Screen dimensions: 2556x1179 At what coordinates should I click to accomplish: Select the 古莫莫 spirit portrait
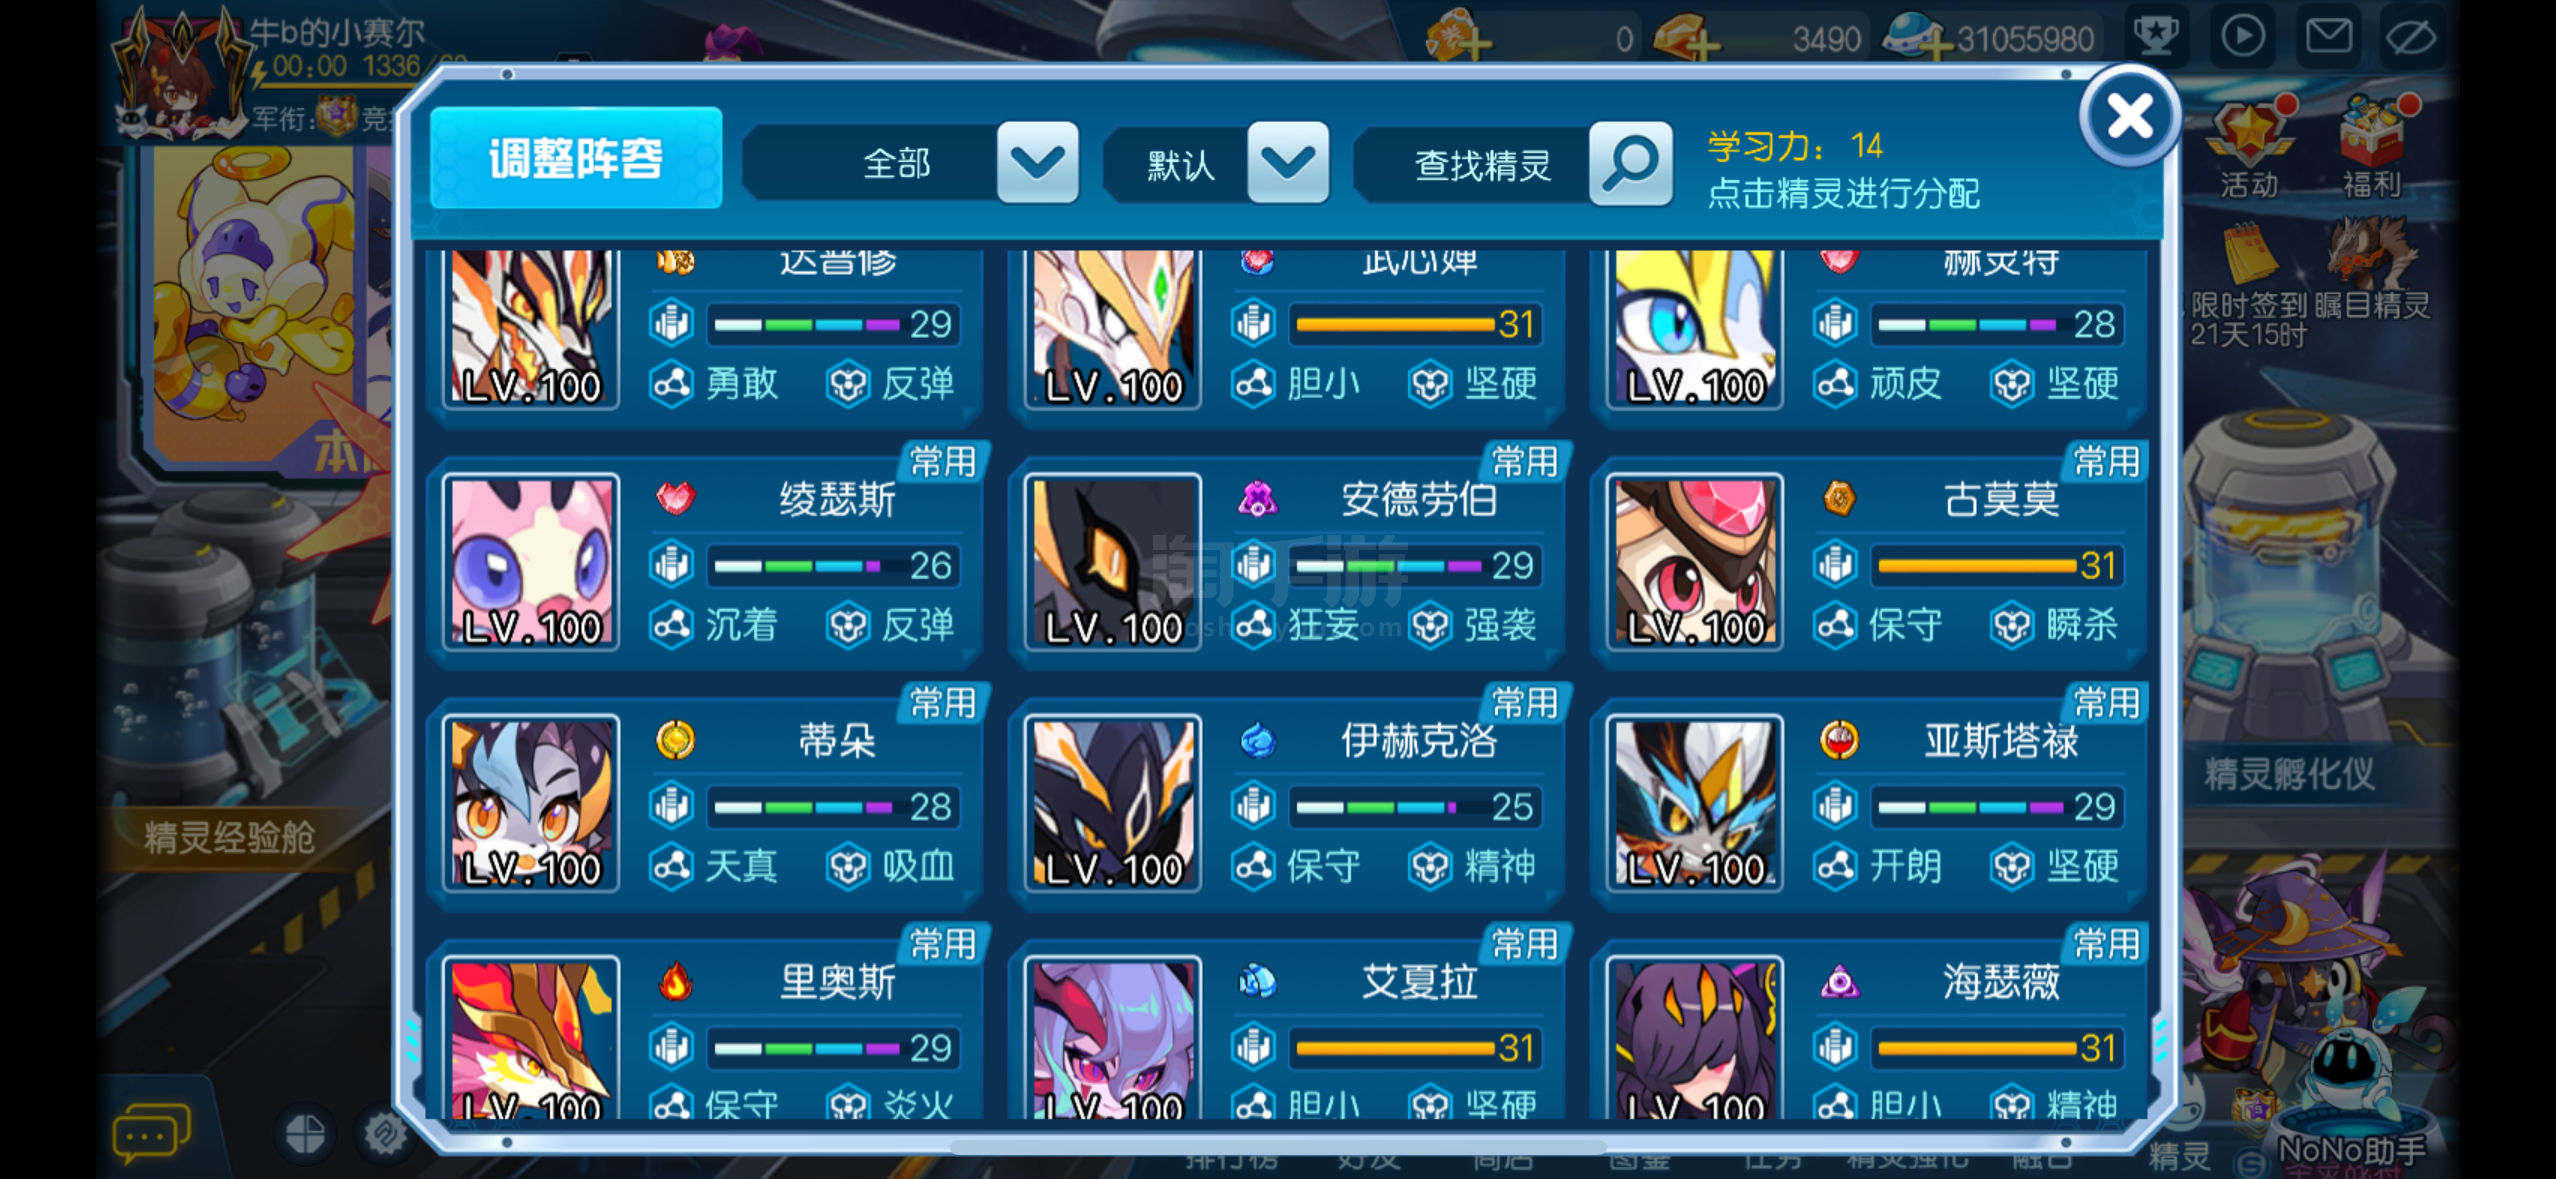click(1694, 561)
